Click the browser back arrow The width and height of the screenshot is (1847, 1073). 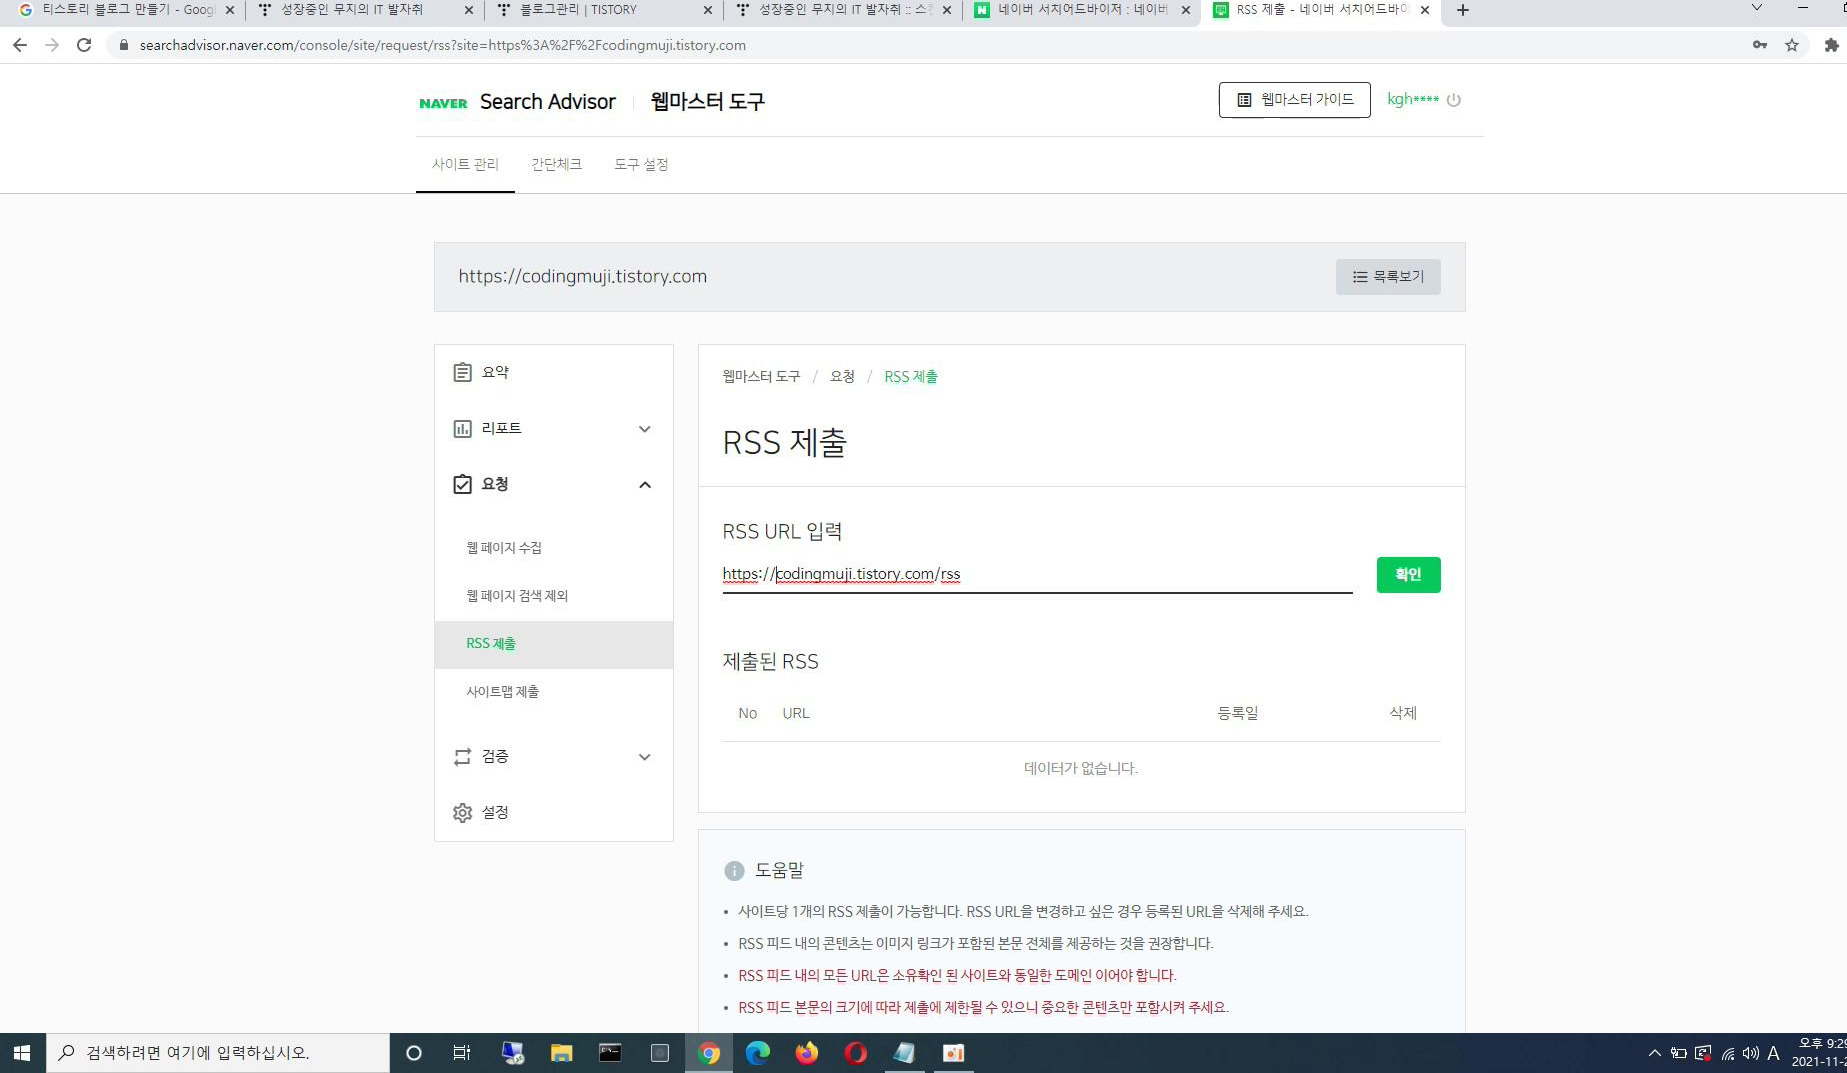(x=20, y=45)
